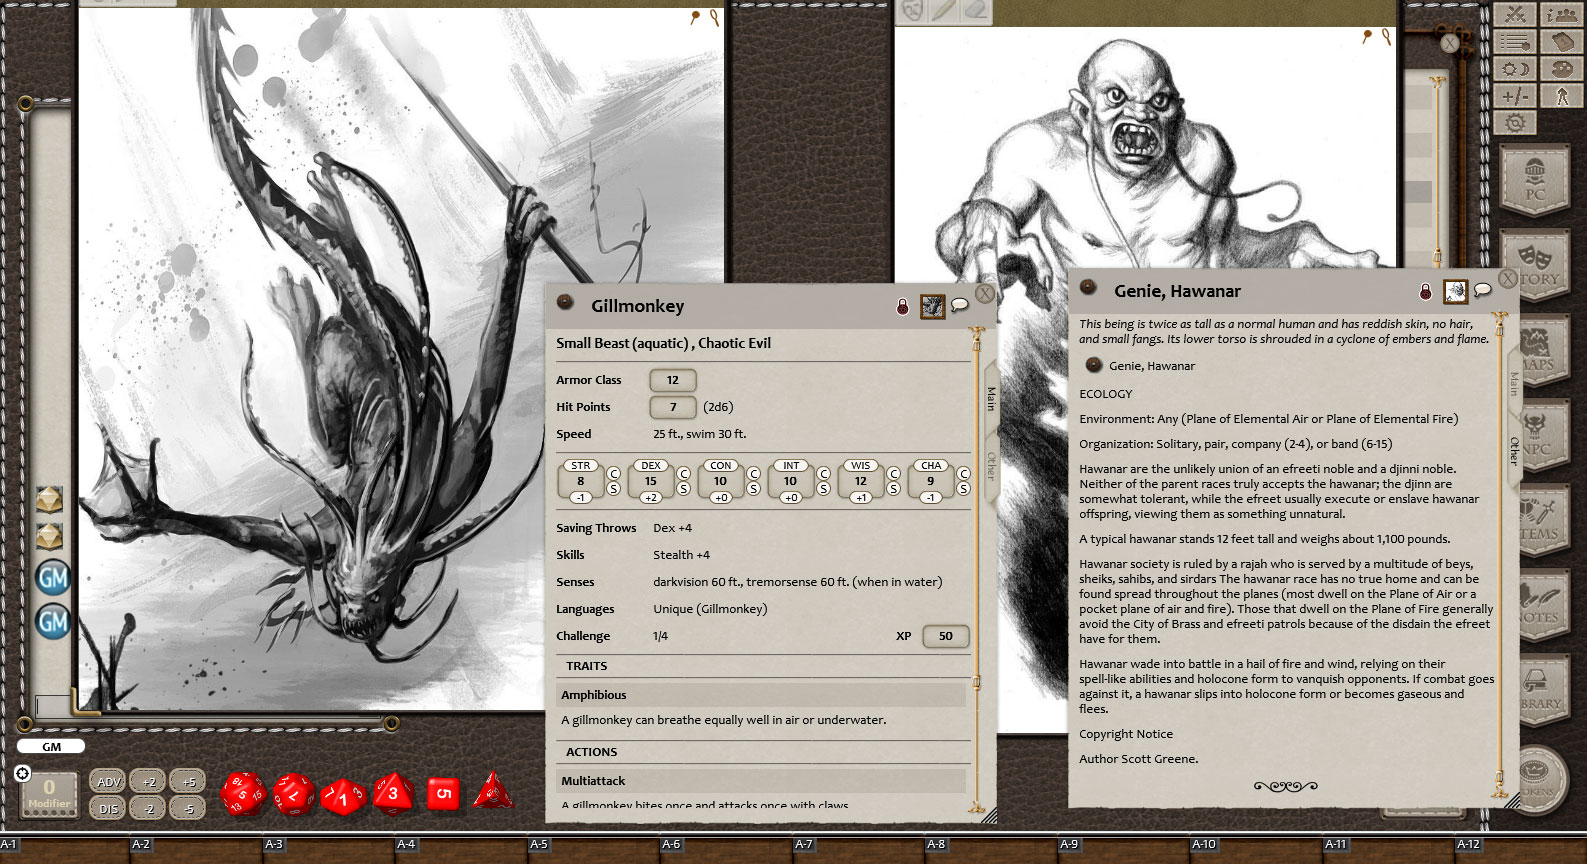Click Genie, Hawanar speech bubble icon

1483,291
